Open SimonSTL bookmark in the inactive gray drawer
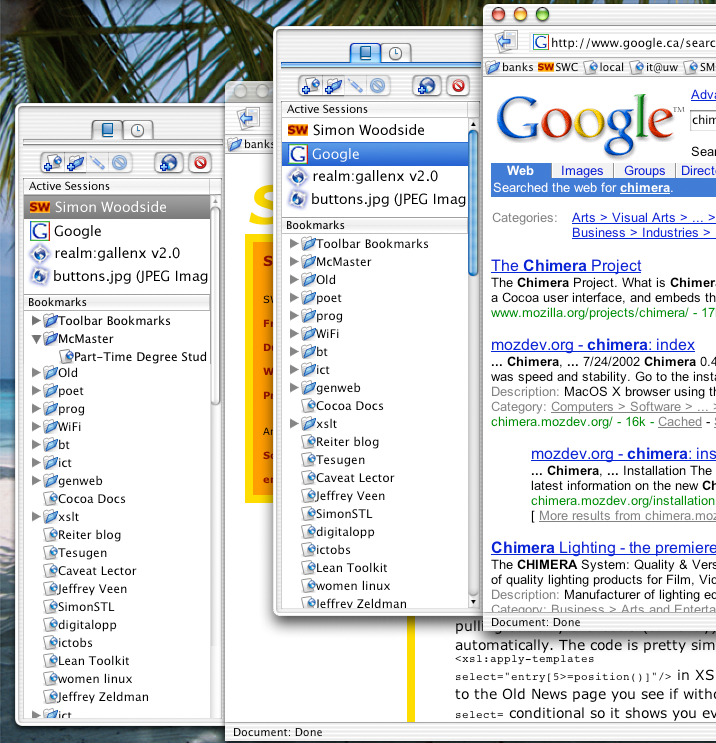This screenshot has width=716, height=743. 80,607
